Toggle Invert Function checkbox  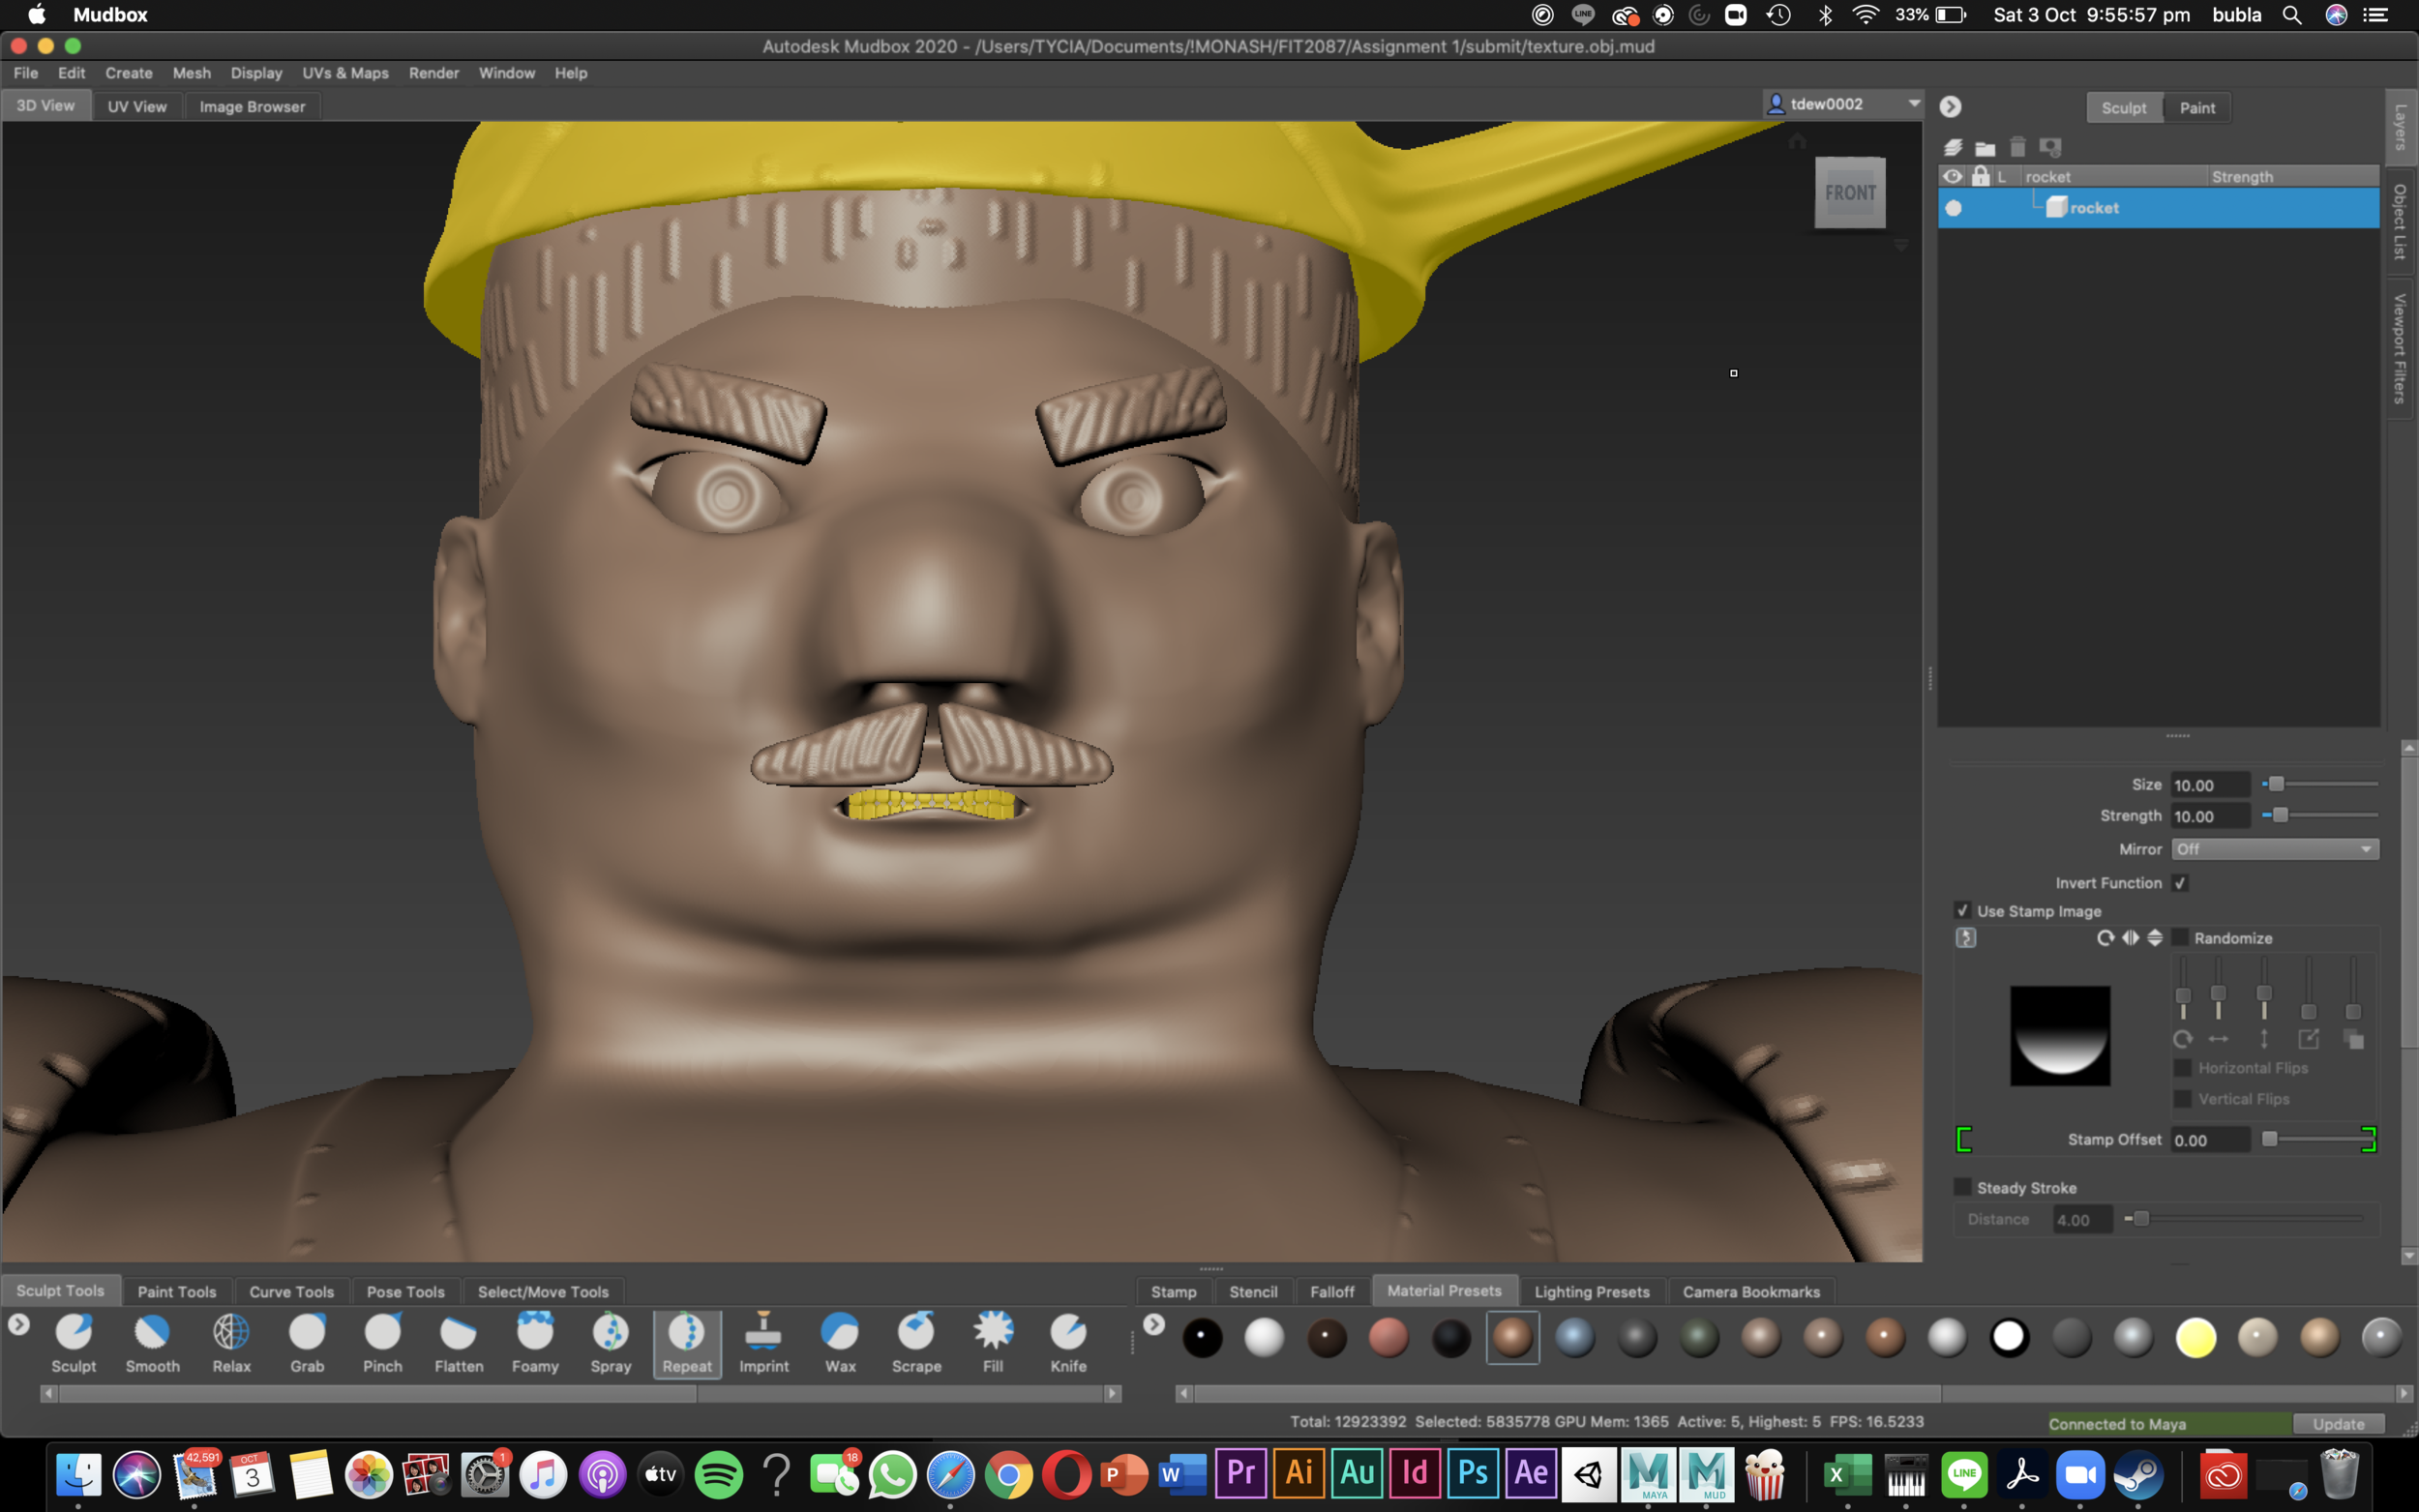point(2180,883)
